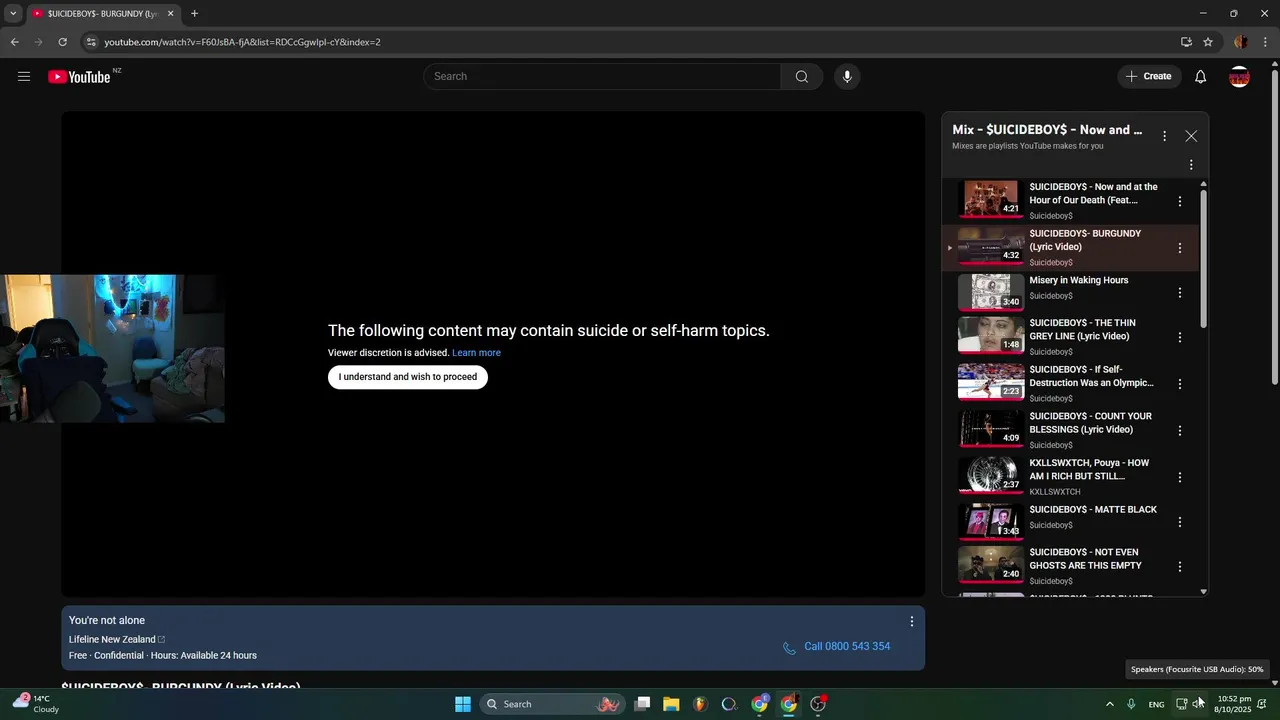The image size is (1280, 720).
Task: Select Now and at the Hour of Our Death title
Action: click(1094, 193)
